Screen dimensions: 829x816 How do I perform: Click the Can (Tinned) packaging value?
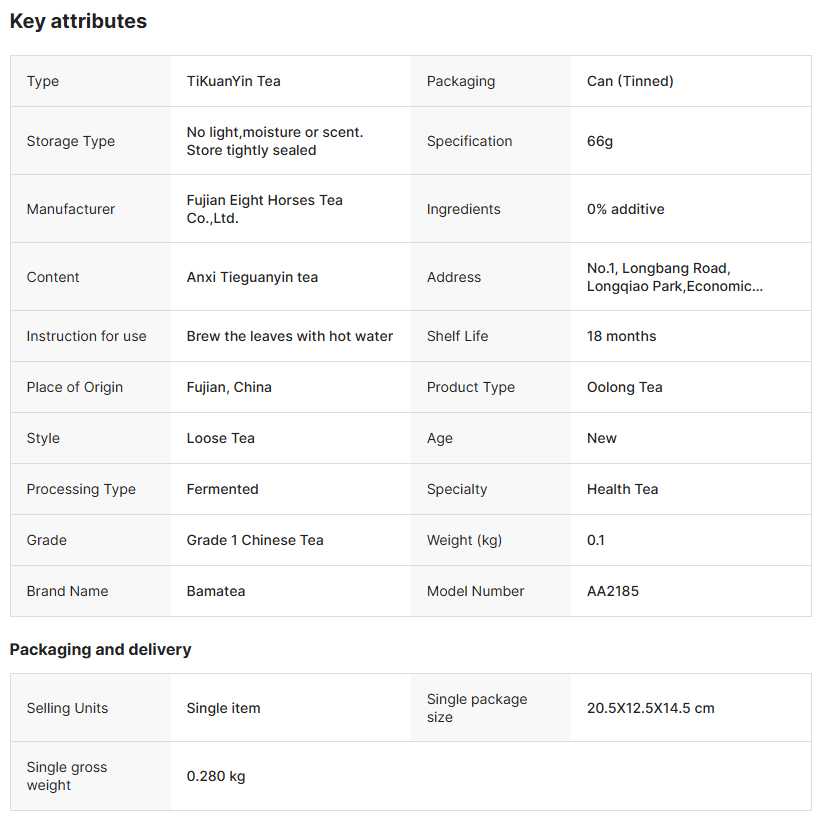tap(630, 81)
